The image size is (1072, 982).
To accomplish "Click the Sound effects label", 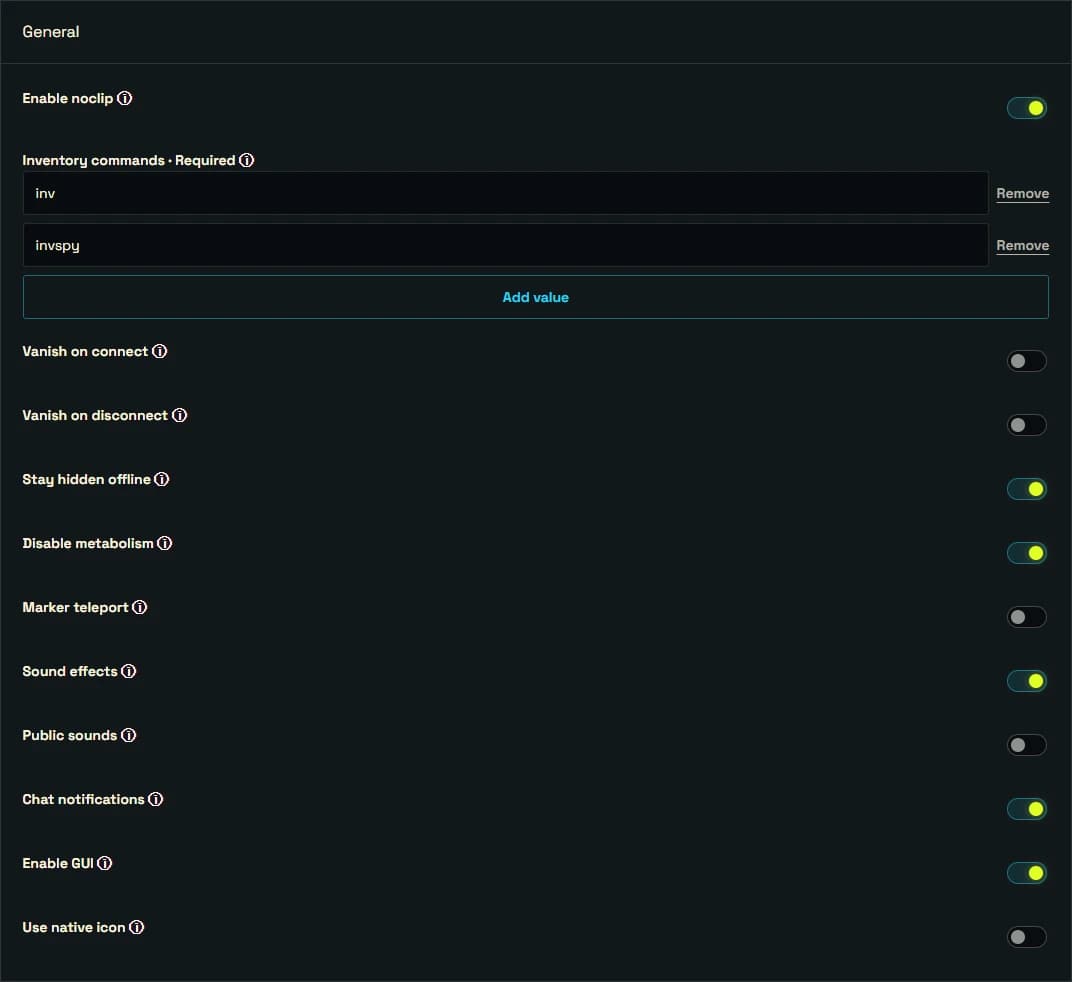I will [x=70, y=672].
